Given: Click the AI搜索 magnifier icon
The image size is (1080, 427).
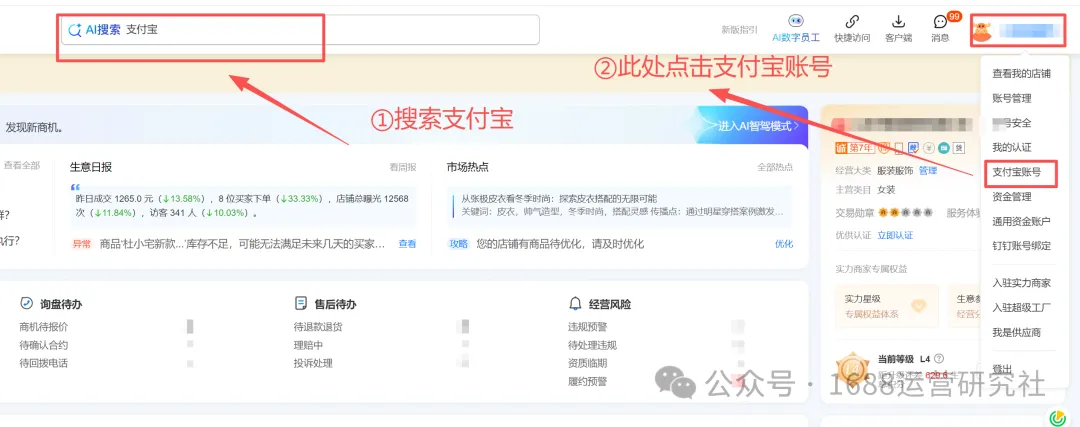Looking at the screenshot, I should [75, 30].
